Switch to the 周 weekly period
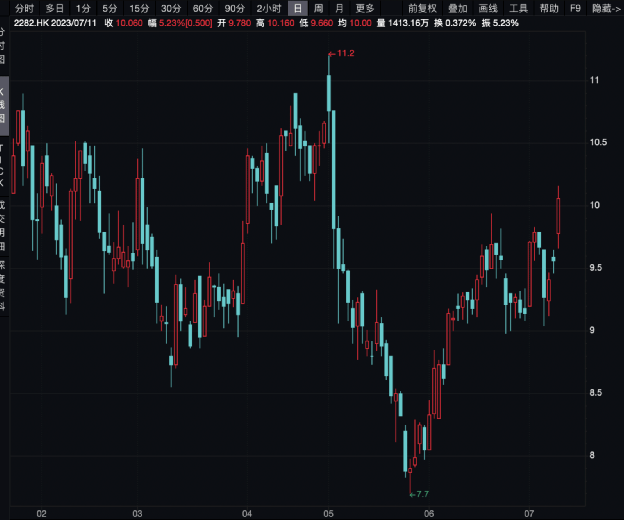Screen dimensions: 624x520 click(x=318, y=8)
